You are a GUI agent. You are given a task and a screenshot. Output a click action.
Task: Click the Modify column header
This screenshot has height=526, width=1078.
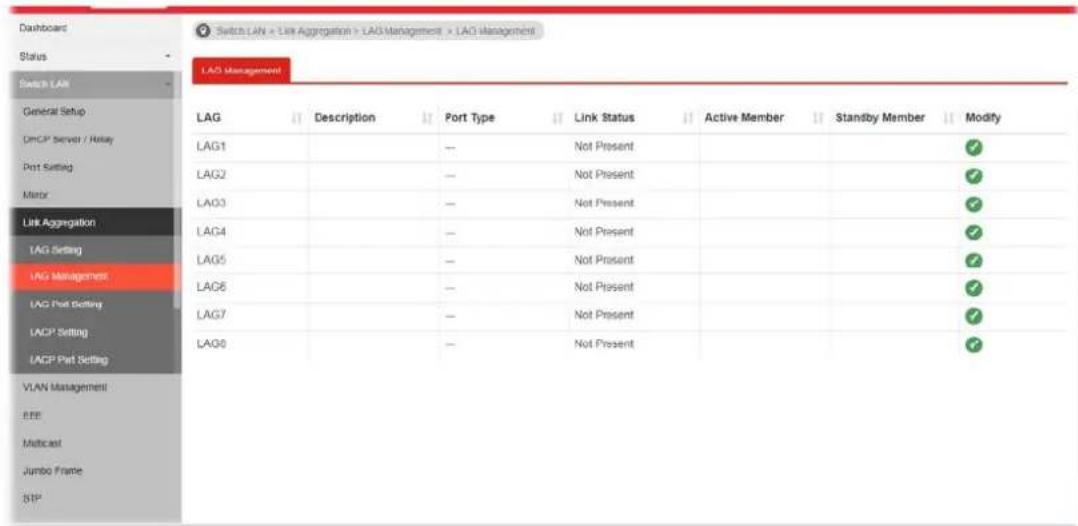[982, 118]
